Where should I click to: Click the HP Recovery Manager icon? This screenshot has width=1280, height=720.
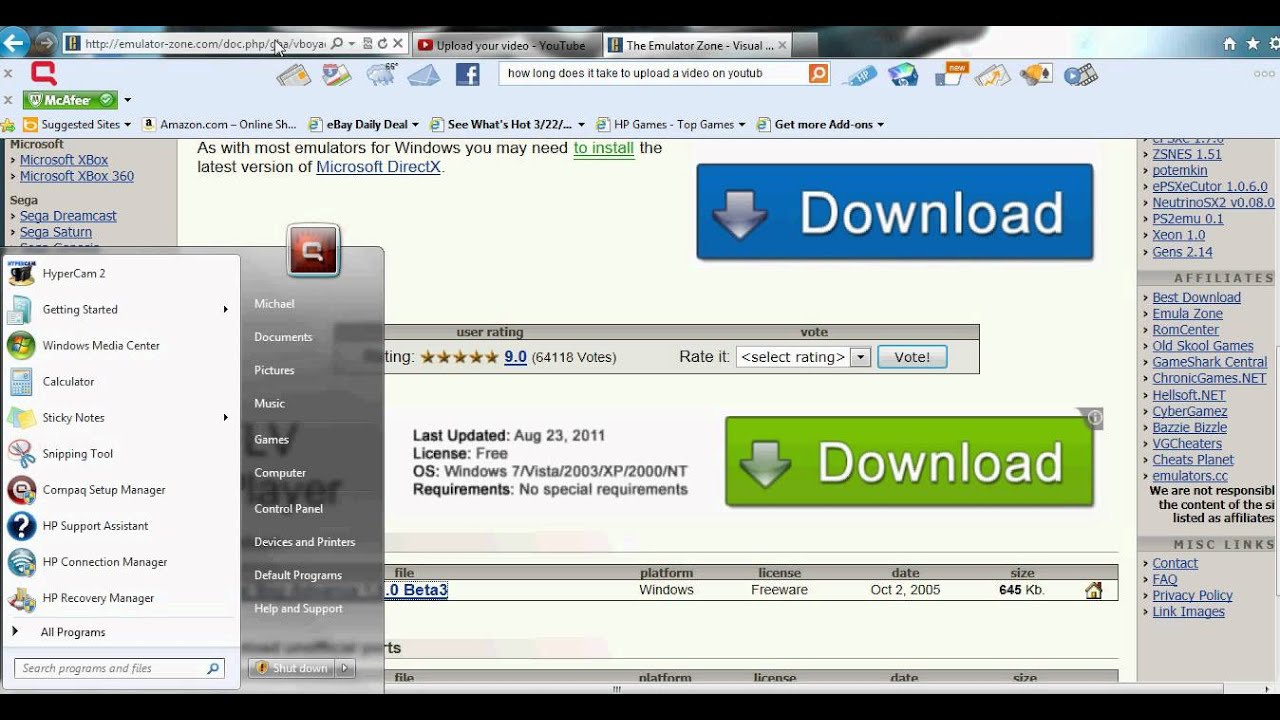point(21,598)
